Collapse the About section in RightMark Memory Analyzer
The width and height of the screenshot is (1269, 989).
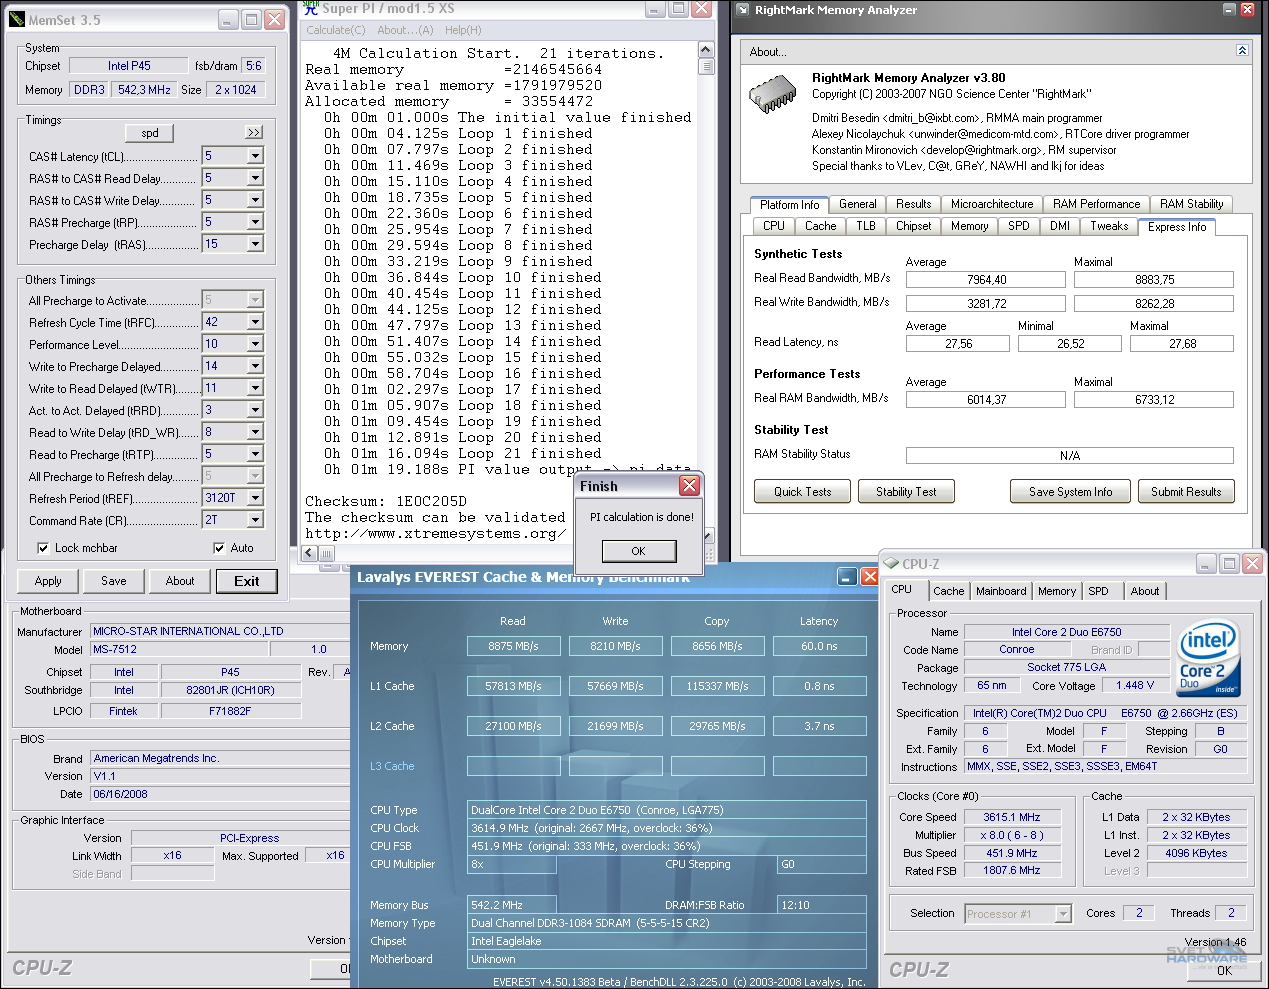[1242, 49]
